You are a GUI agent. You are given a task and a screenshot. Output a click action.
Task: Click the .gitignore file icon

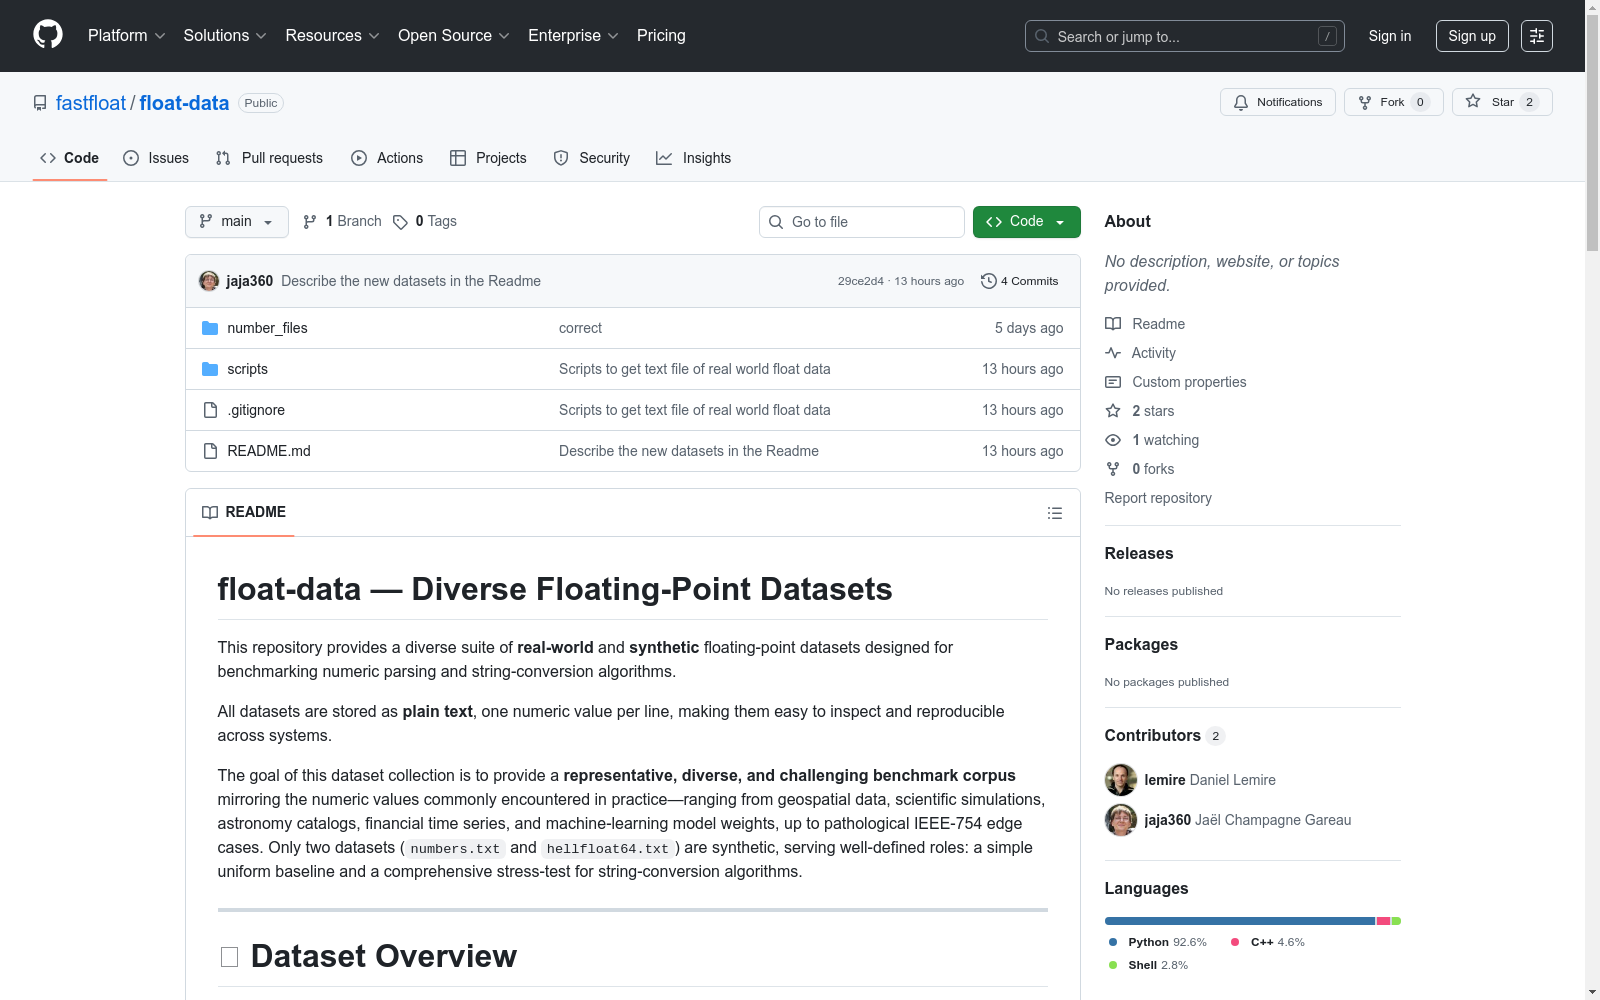tap(210, 410)
